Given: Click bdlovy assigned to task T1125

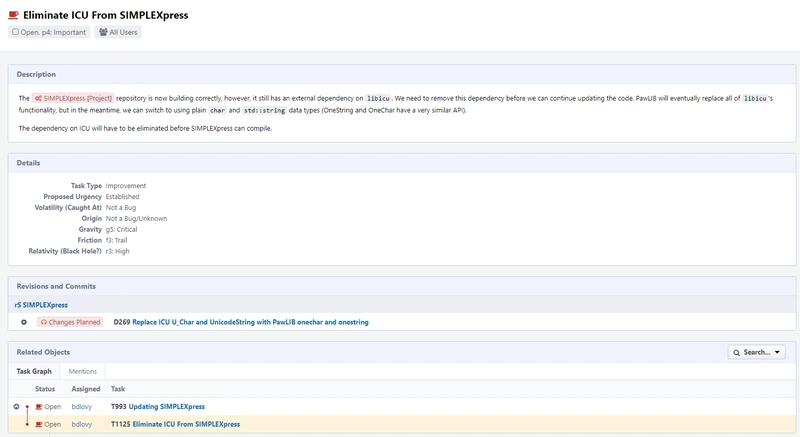Looking at the screenshot, I should 82,424.
